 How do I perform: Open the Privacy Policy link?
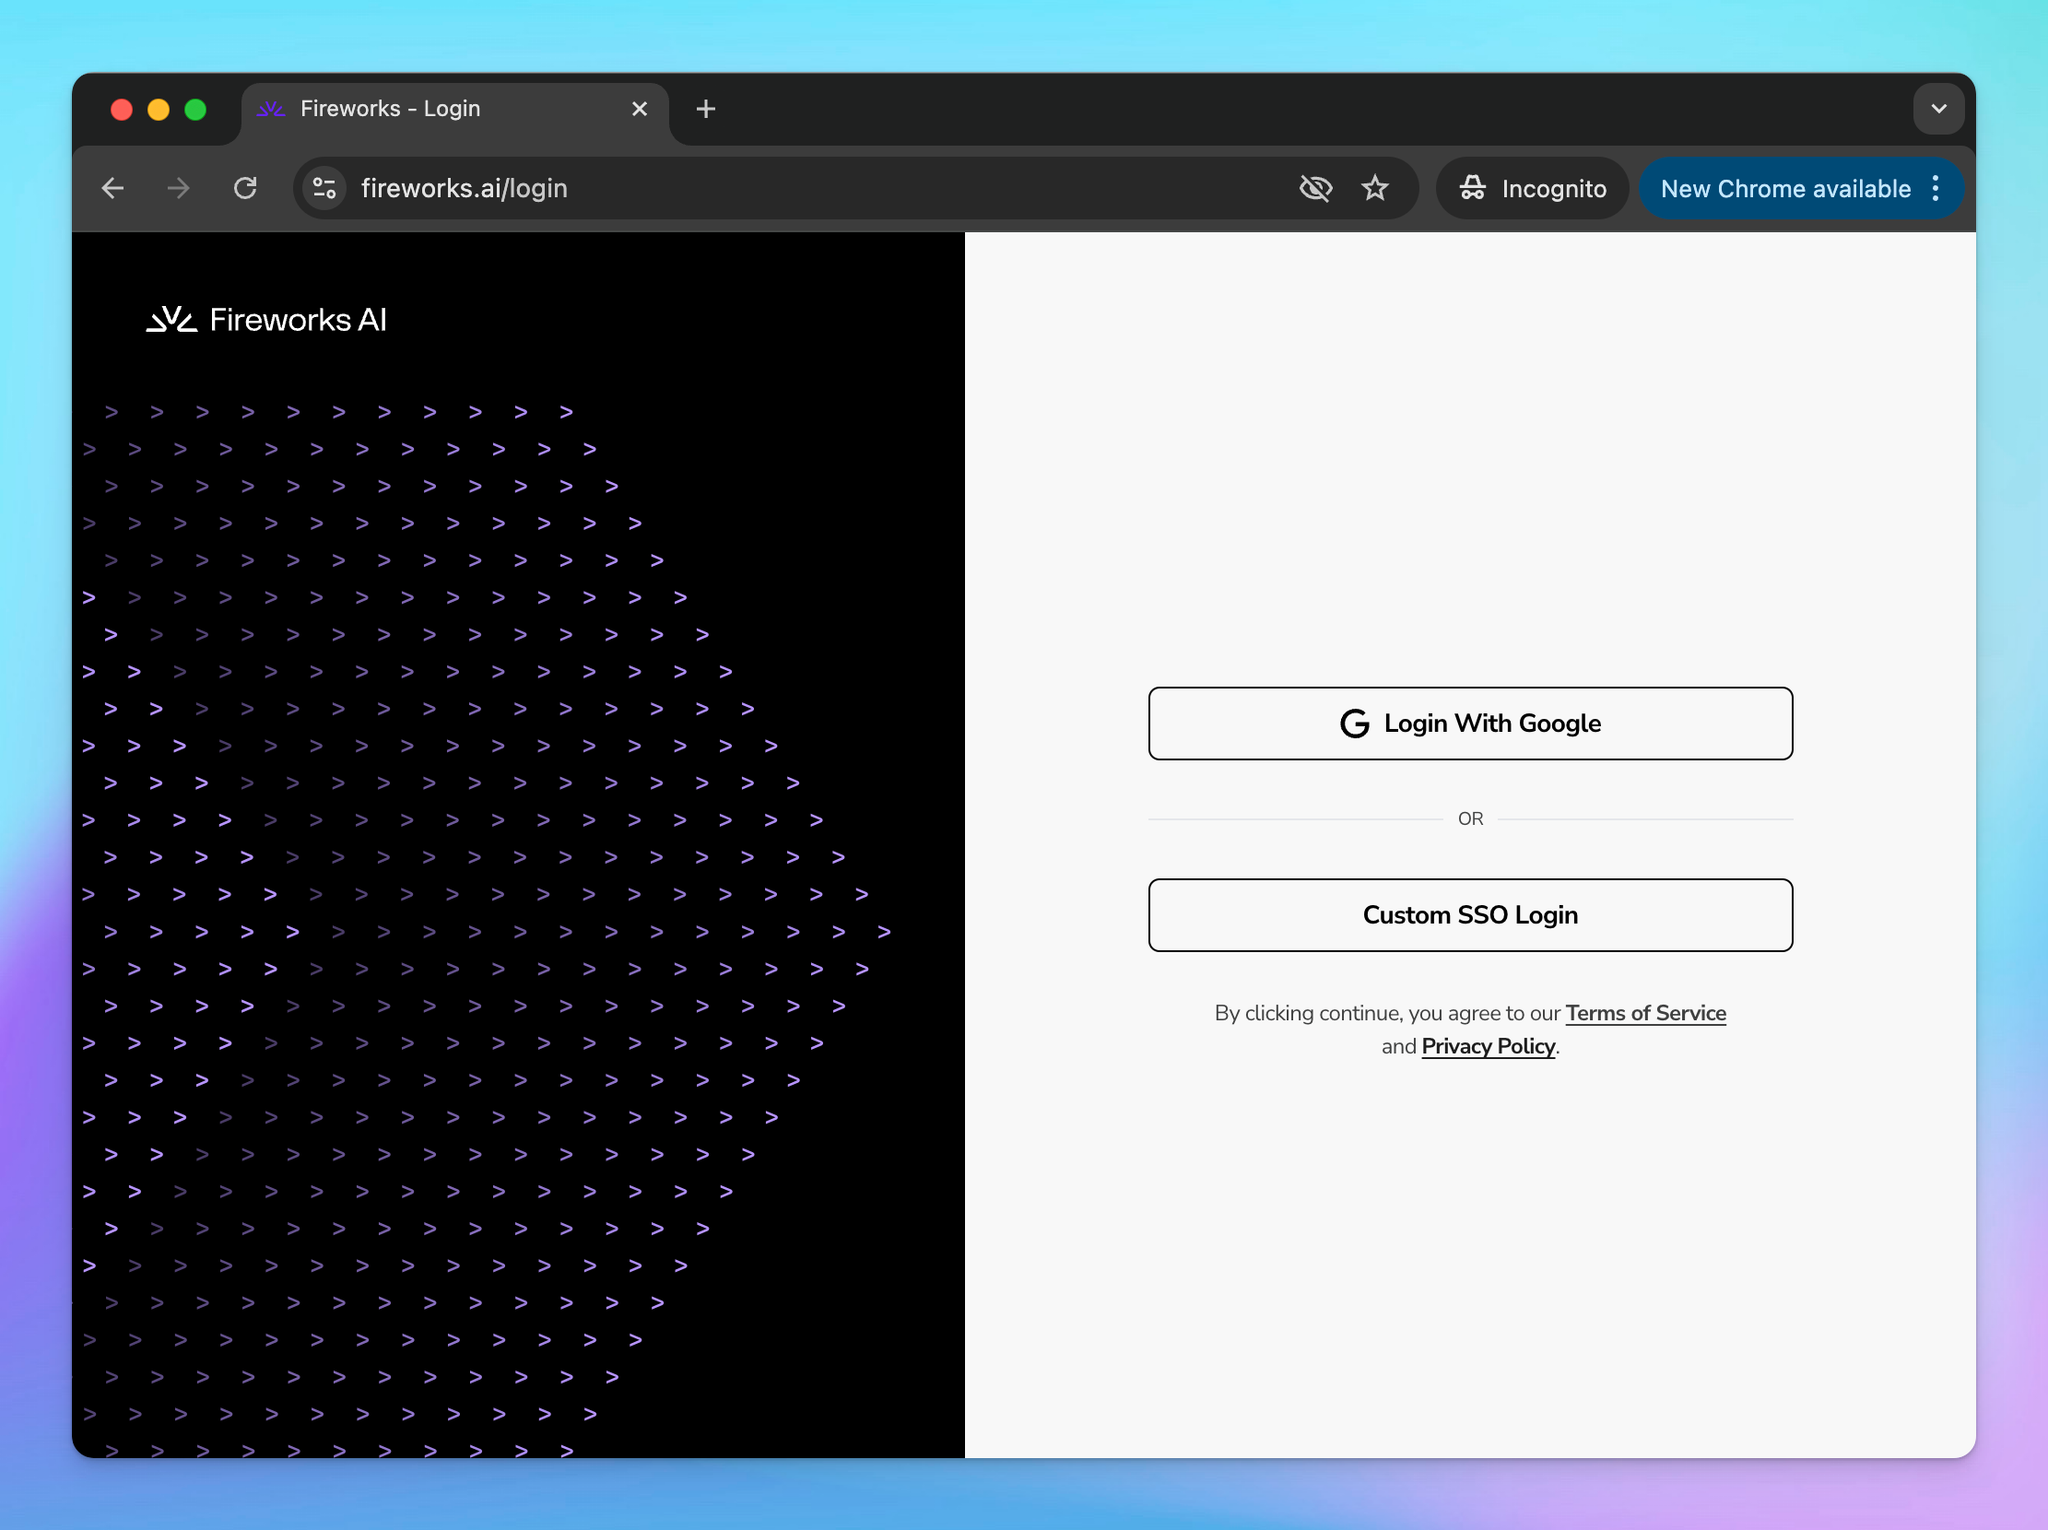[1488, 1046]
